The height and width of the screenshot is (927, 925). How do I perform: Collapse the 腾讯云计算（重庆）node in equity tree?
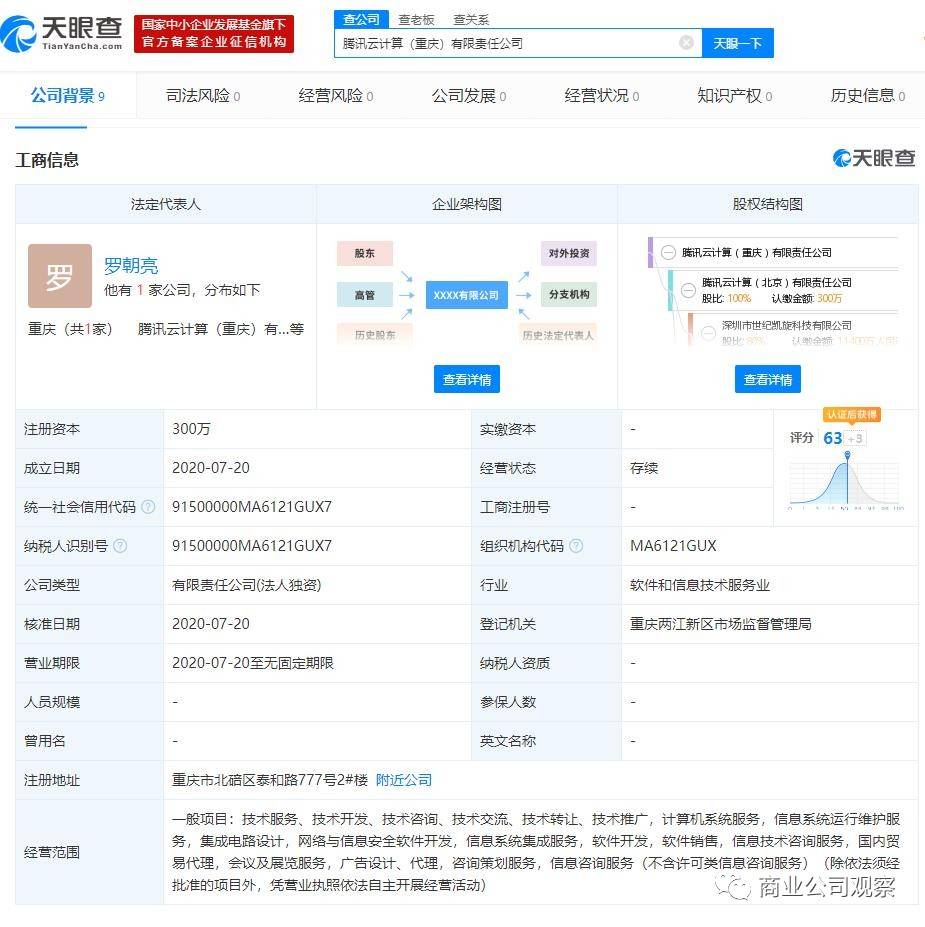[x=668, y=253]
